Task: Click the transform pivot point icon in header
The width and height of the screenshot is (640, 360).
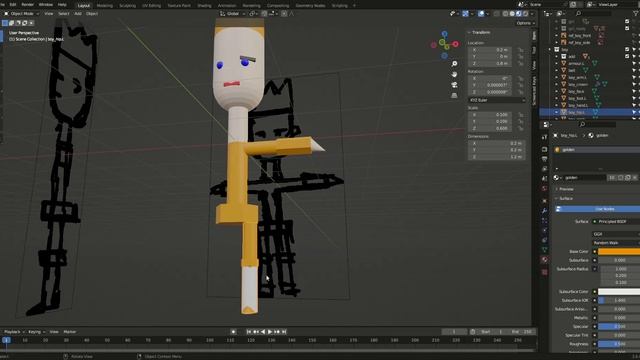Action: 253,13
